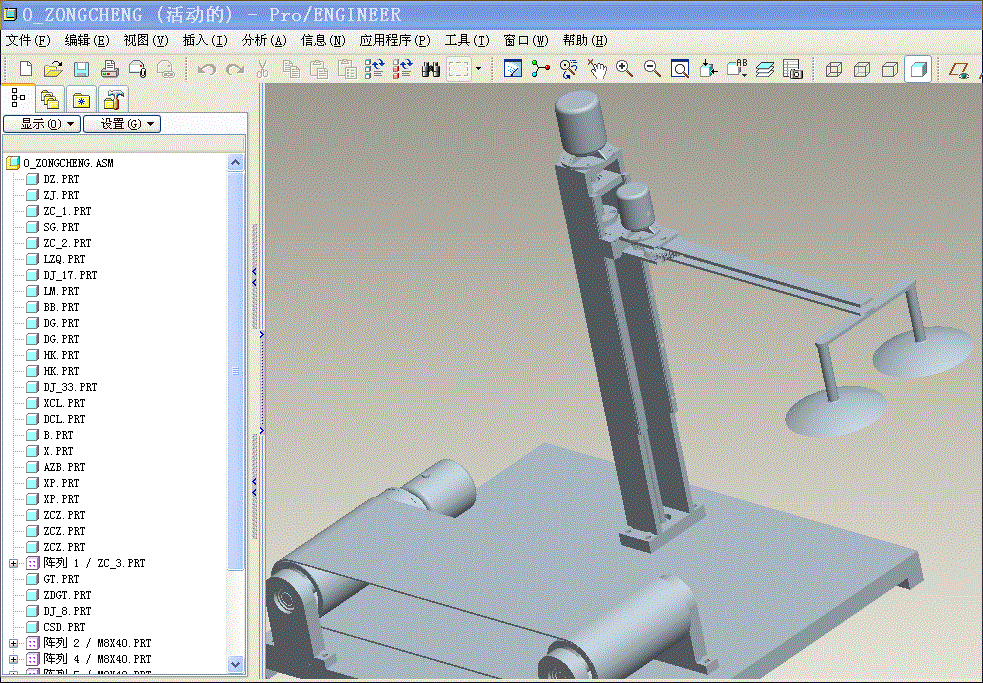The image size is (983, 683).
Task: Open the 文件(F) menu
Action: (x=28, y=41)
